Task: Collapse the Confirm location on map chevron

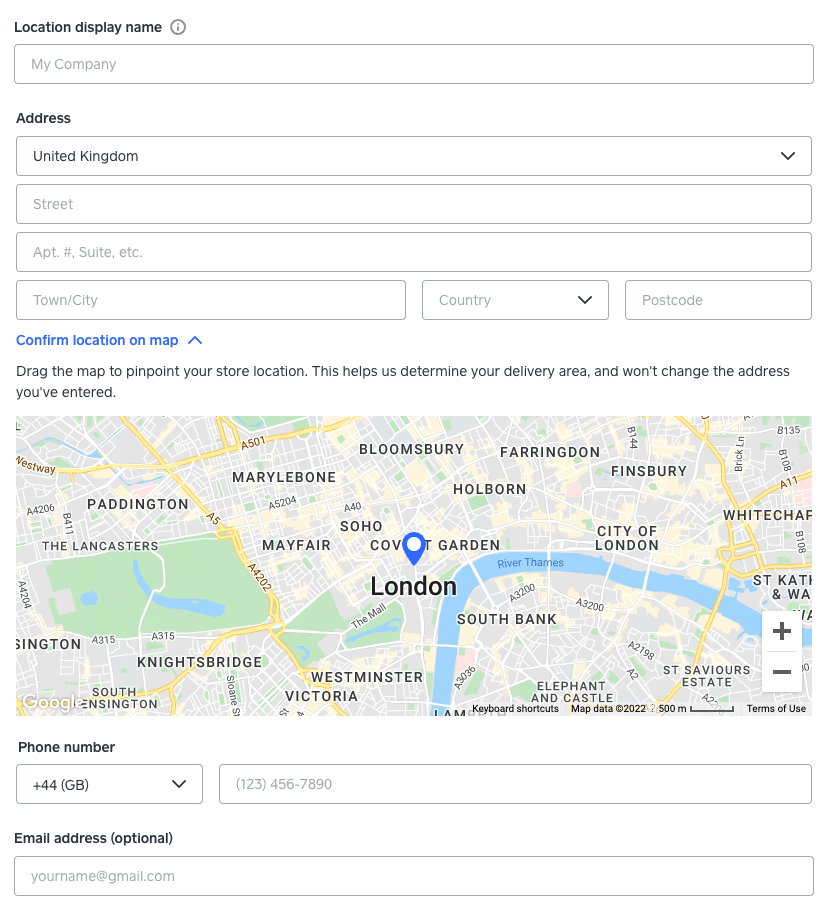Action: 195,341
